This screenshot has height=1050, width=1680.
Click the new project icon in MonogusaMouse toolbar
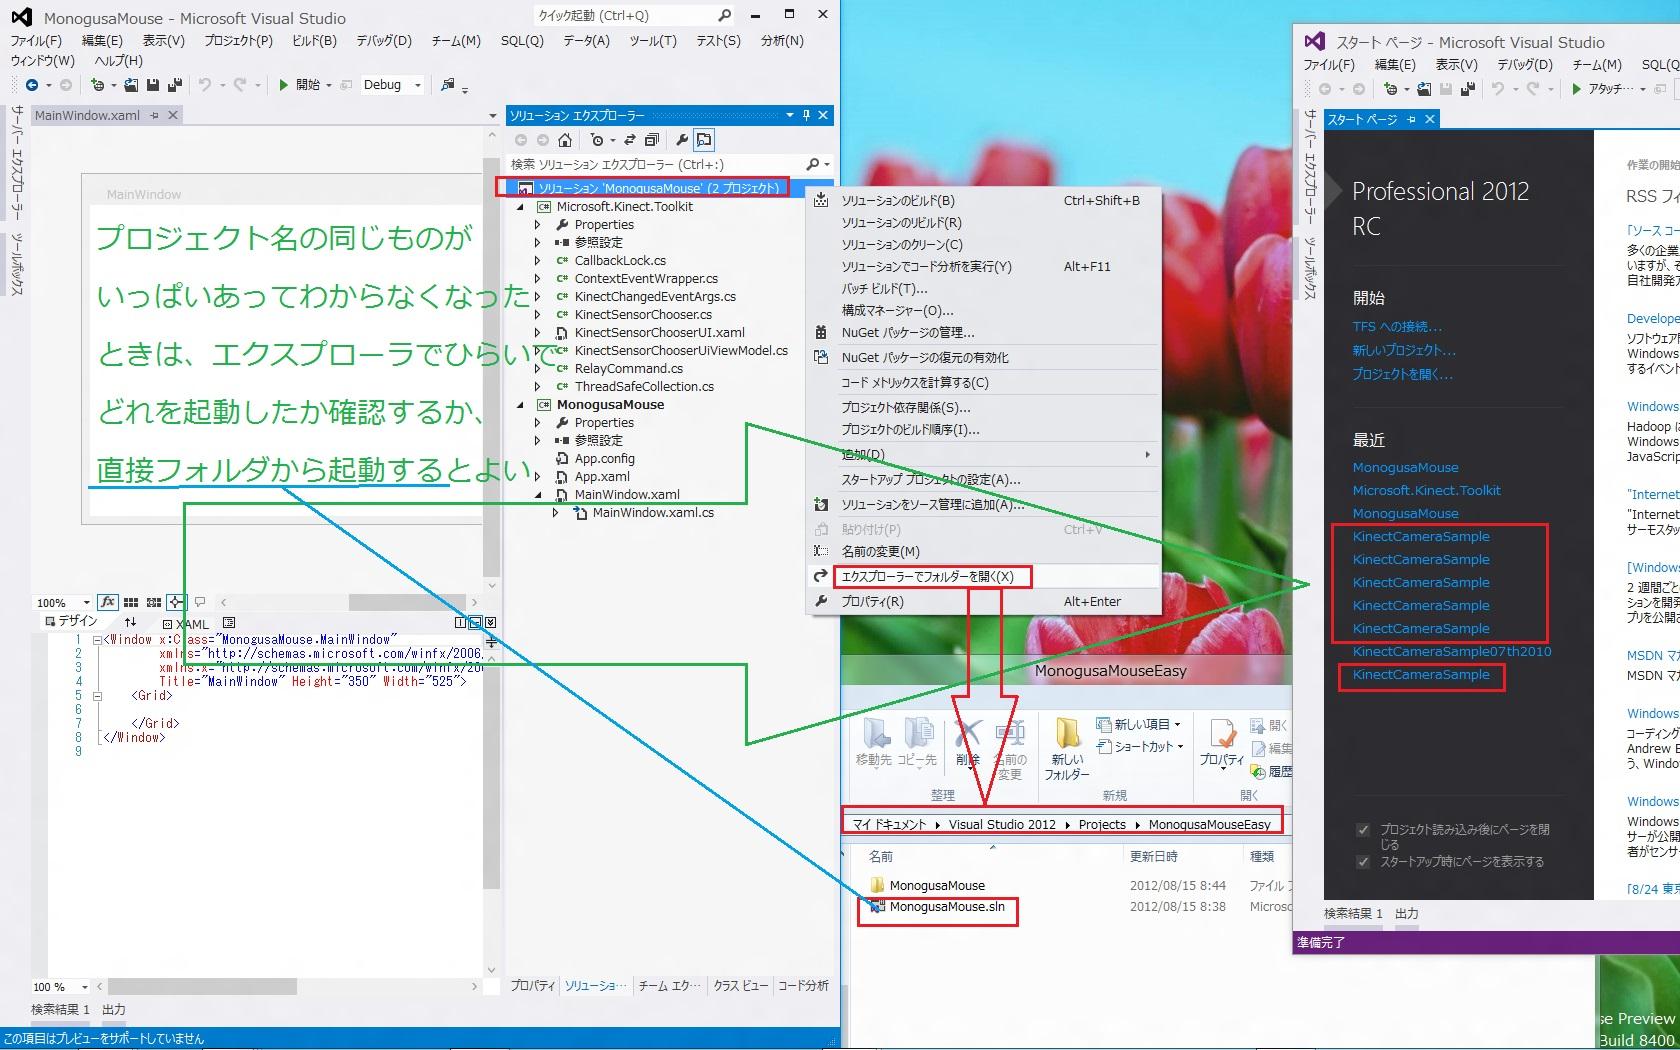pyautogui.click(x=98, y=85)
